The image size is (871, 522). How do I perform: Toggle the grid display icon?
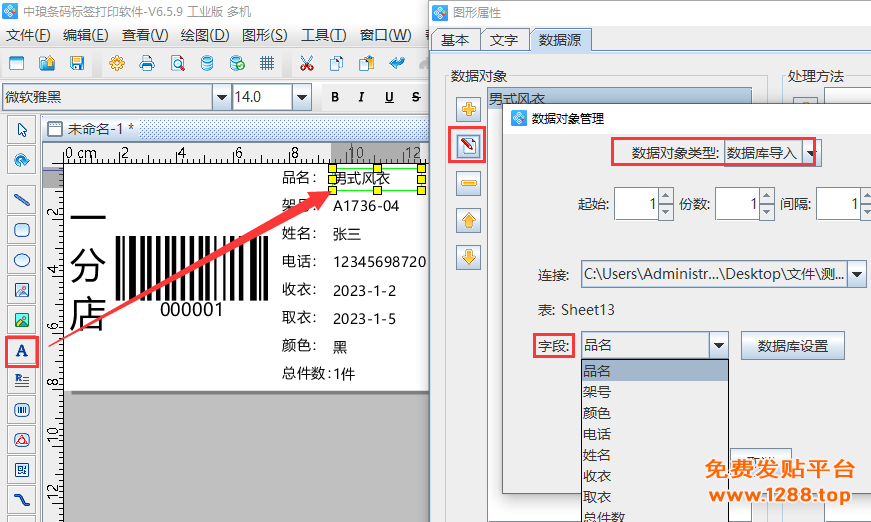coord(267,63)
